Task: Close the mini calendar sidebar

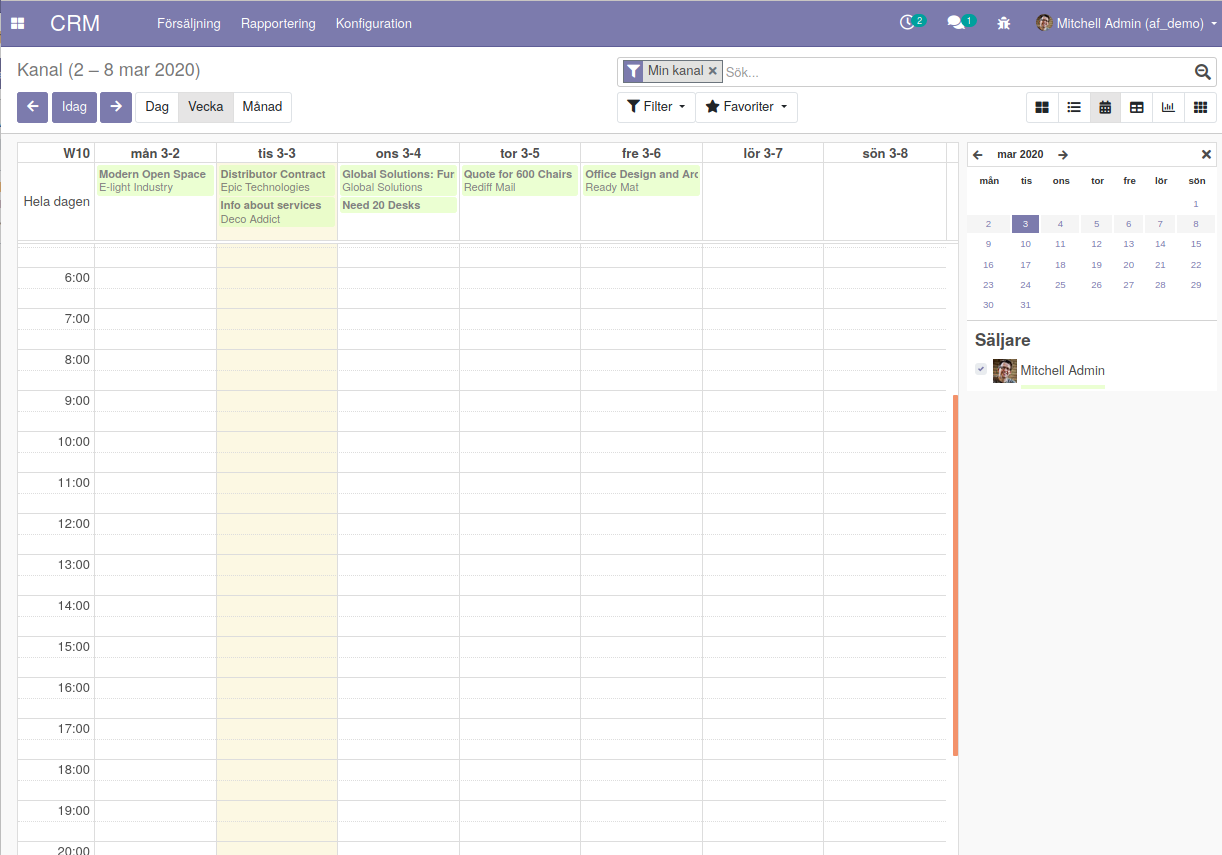Action: pyautogui.click(x=1206, y=155)
